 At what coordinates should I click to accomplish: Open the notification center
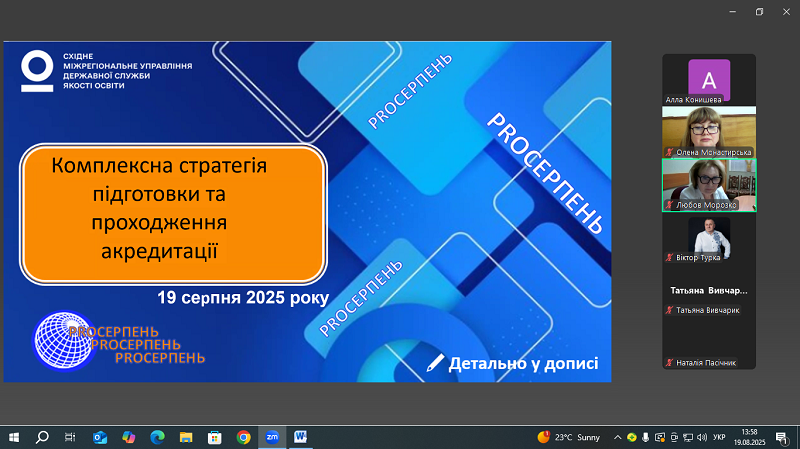782,437
